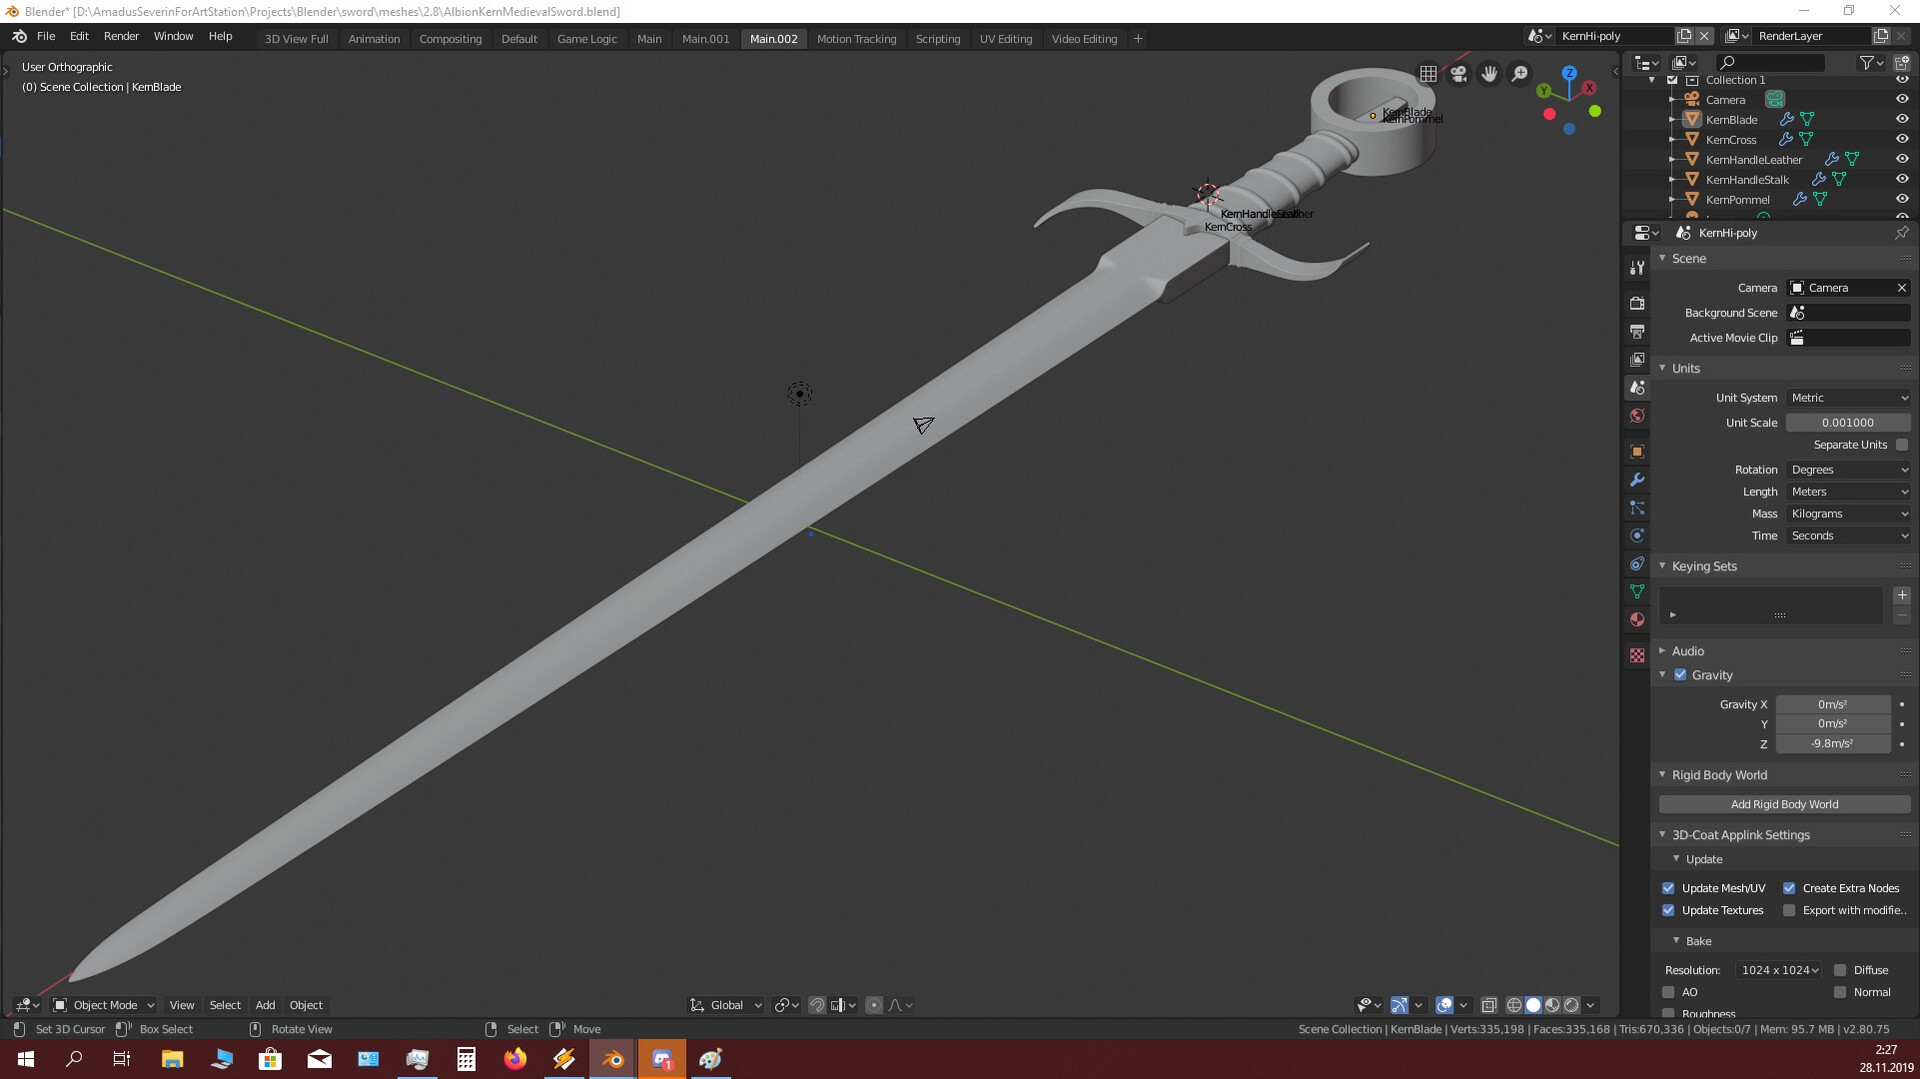
Task: Open the Render menu
Action: [121, 36]
